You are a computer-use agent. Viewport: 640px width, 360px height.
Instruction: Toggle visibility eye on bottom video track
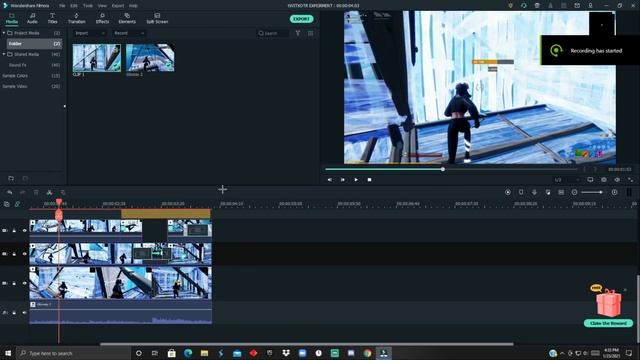point(24,283)
